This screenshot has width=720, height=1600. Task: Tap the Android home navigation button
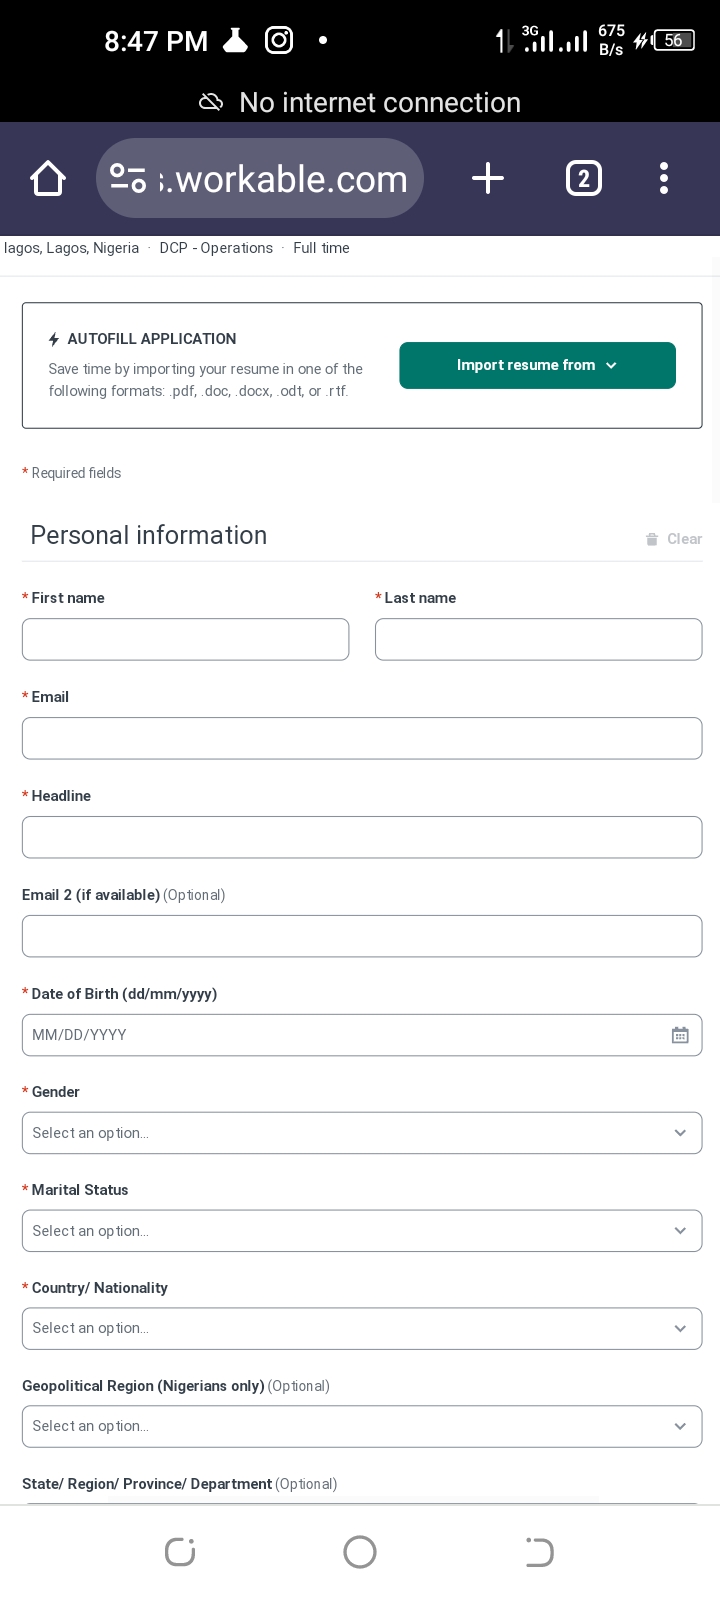tap(360, 1552)
